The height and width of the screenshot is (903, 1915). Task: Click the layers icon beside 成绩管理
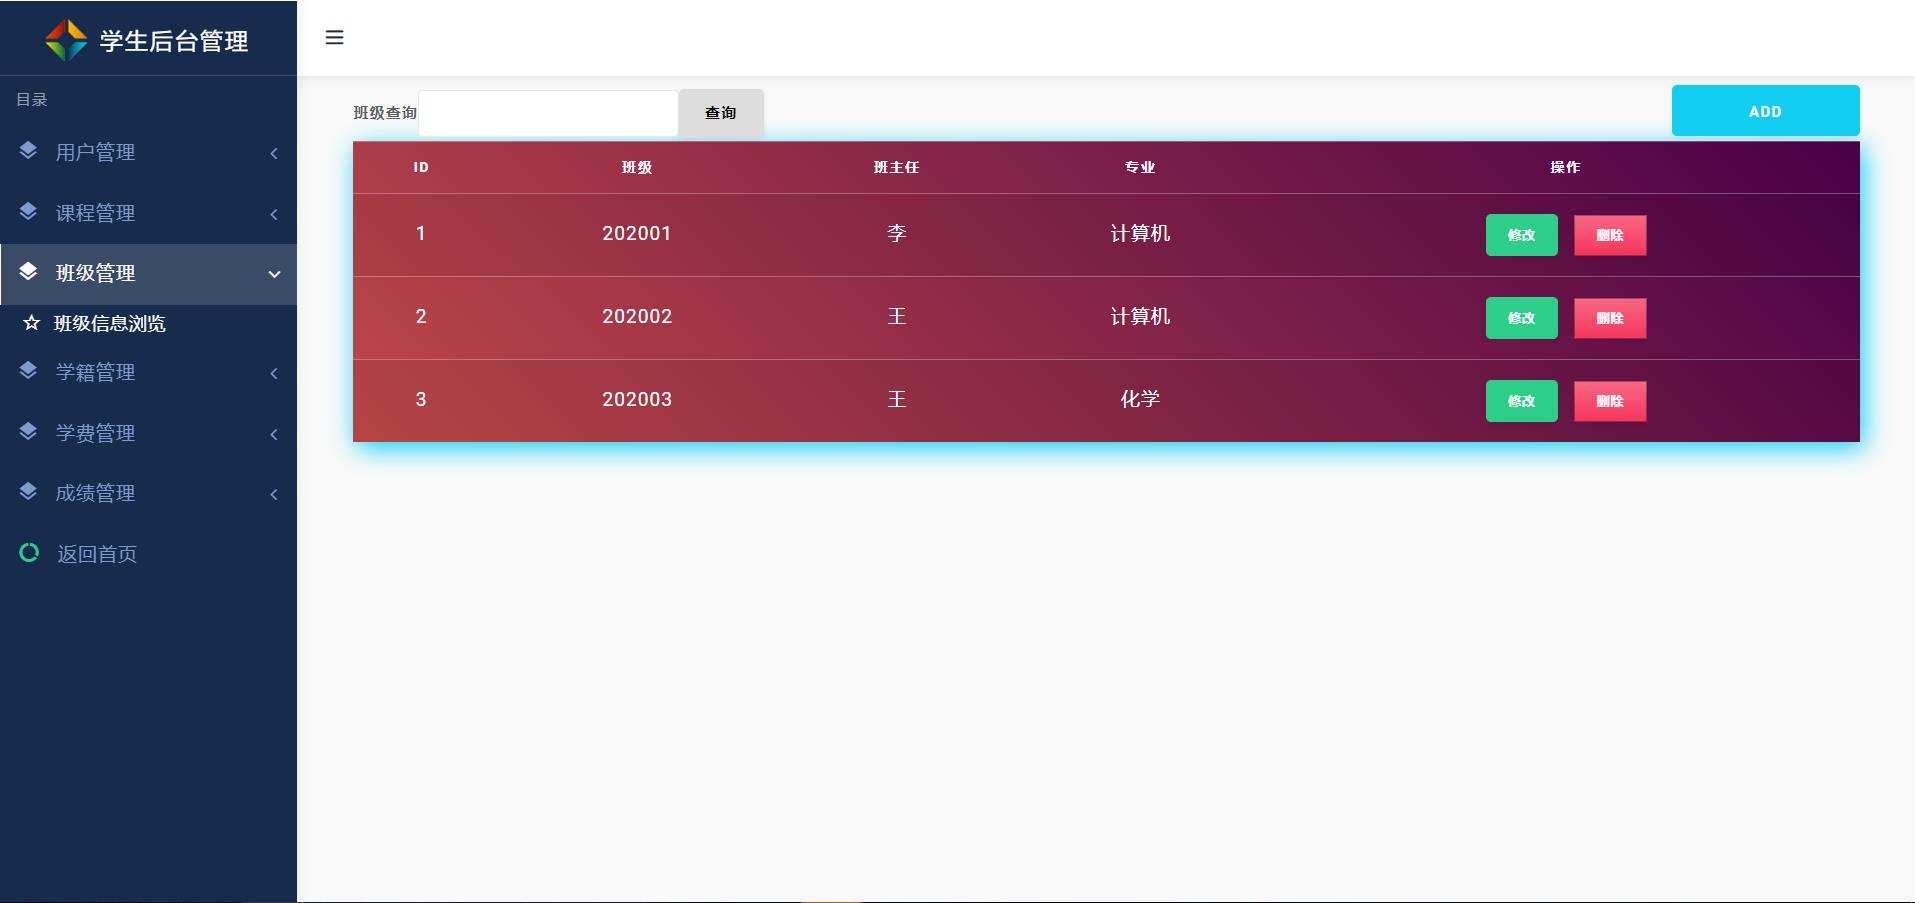point(28,492)
